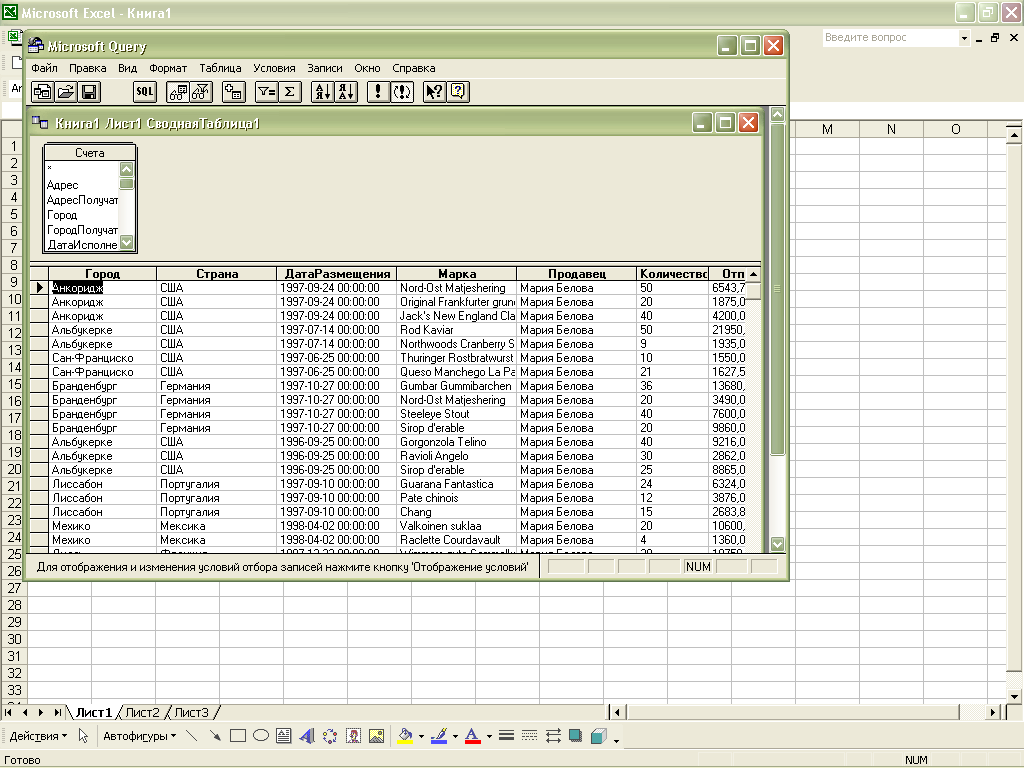Image resolution: width=1024 pixels, height=768 pixels.
Task: Click New Query icon in Microsoft Query toolbar
Action: point(42,92)
